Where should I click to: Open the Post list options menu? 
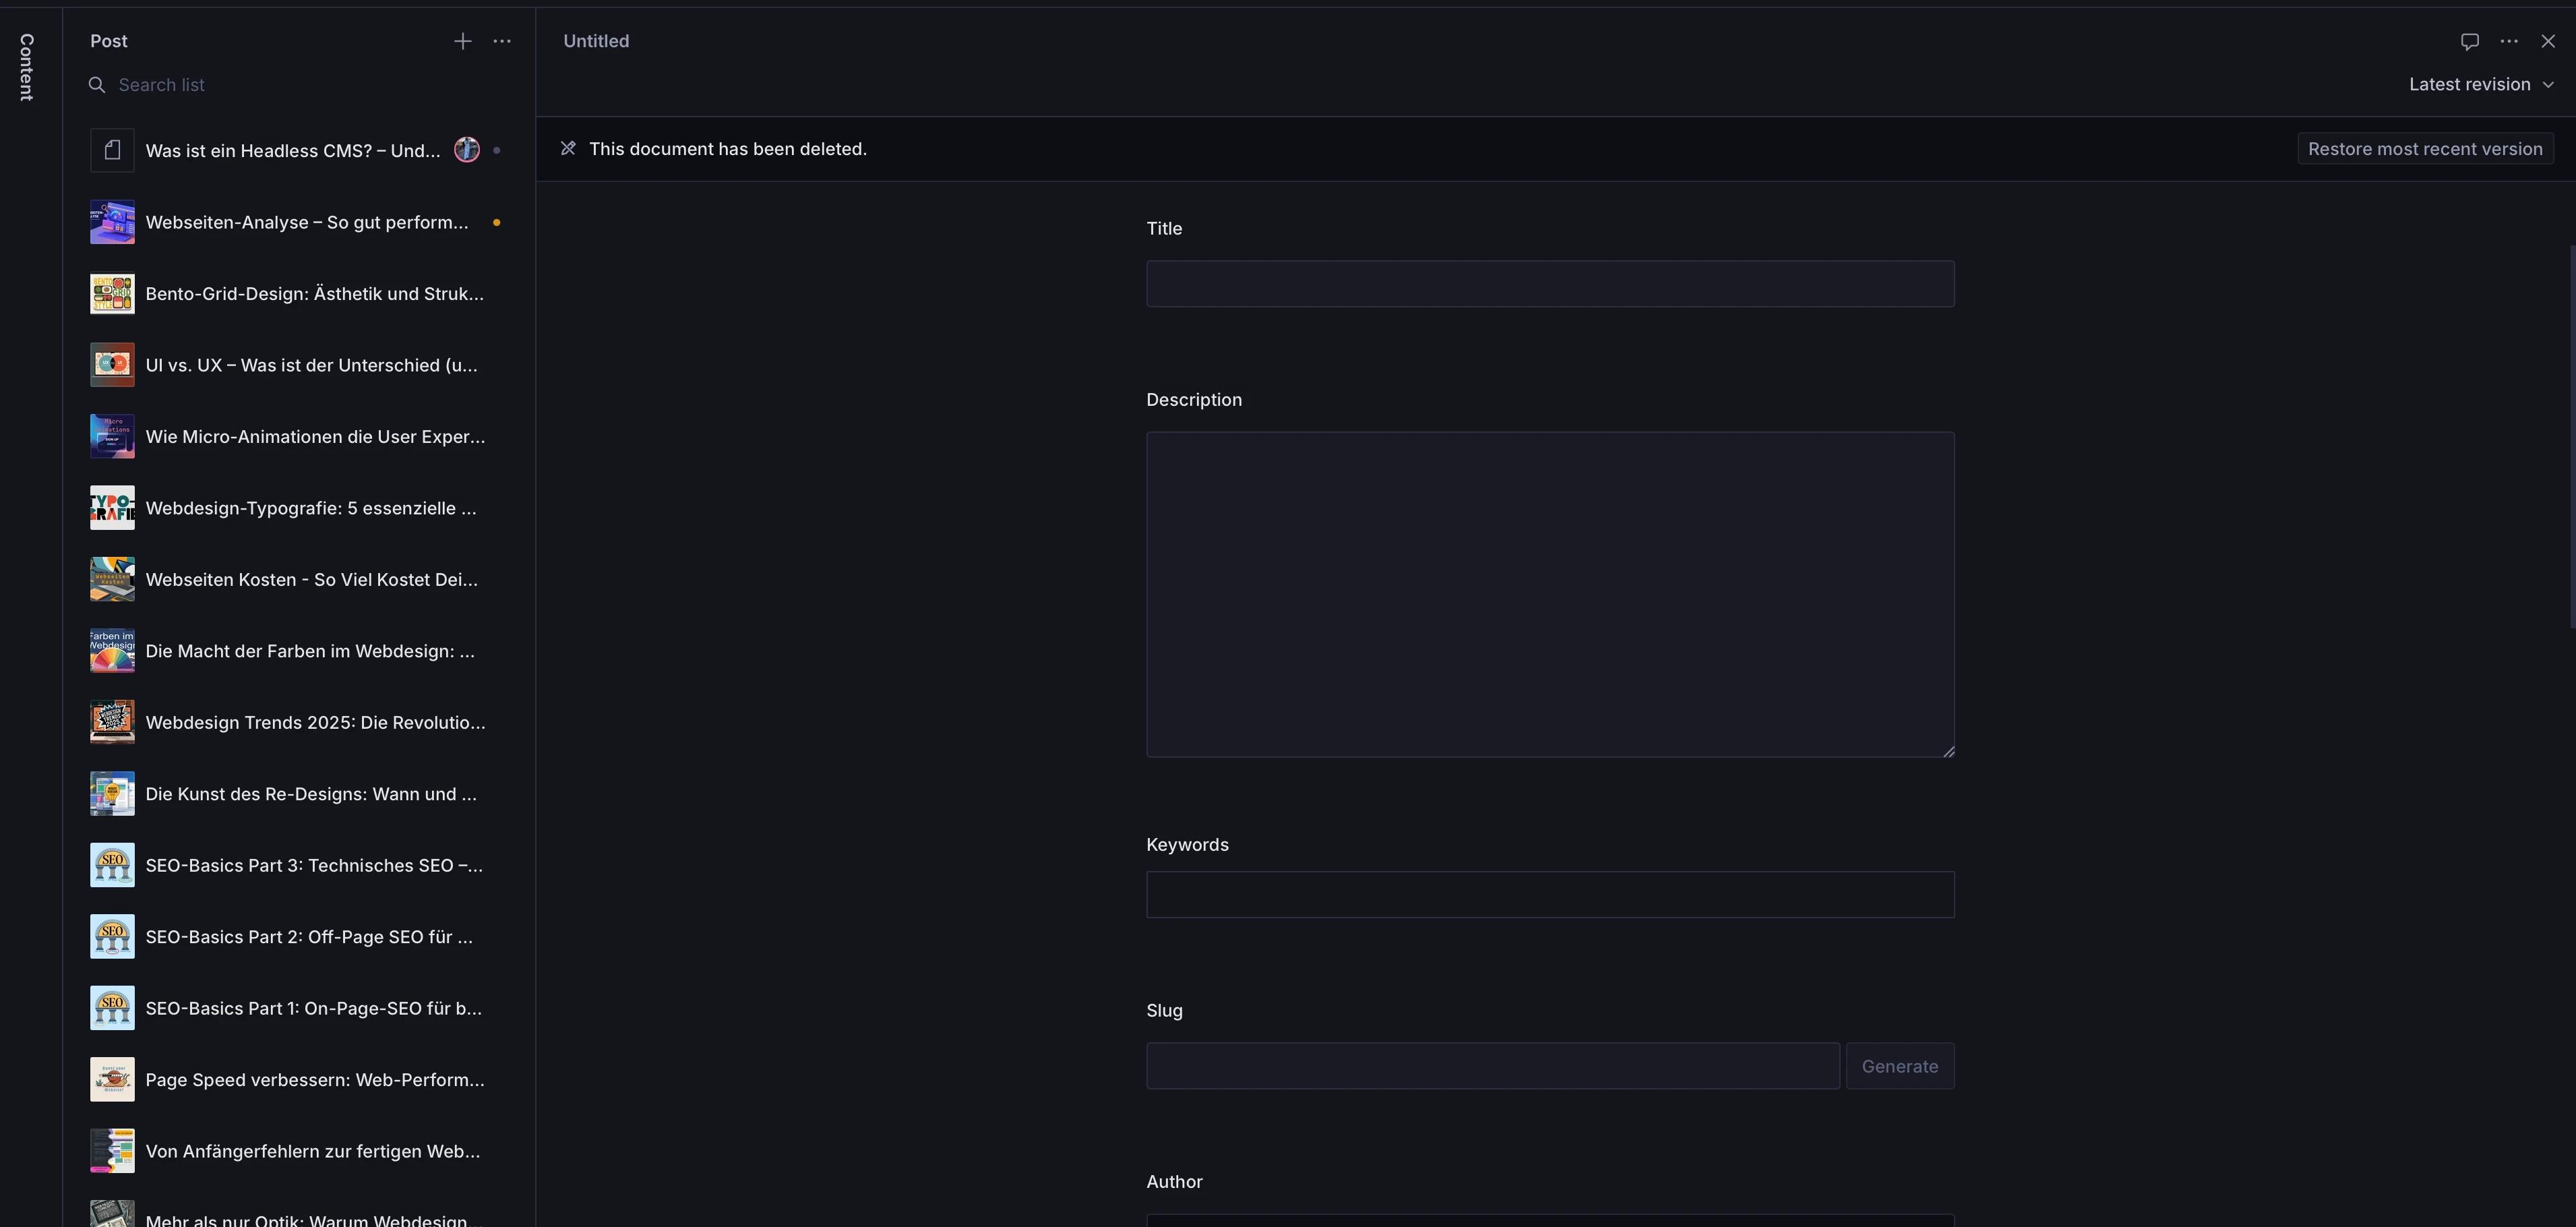tap(502, 41)
